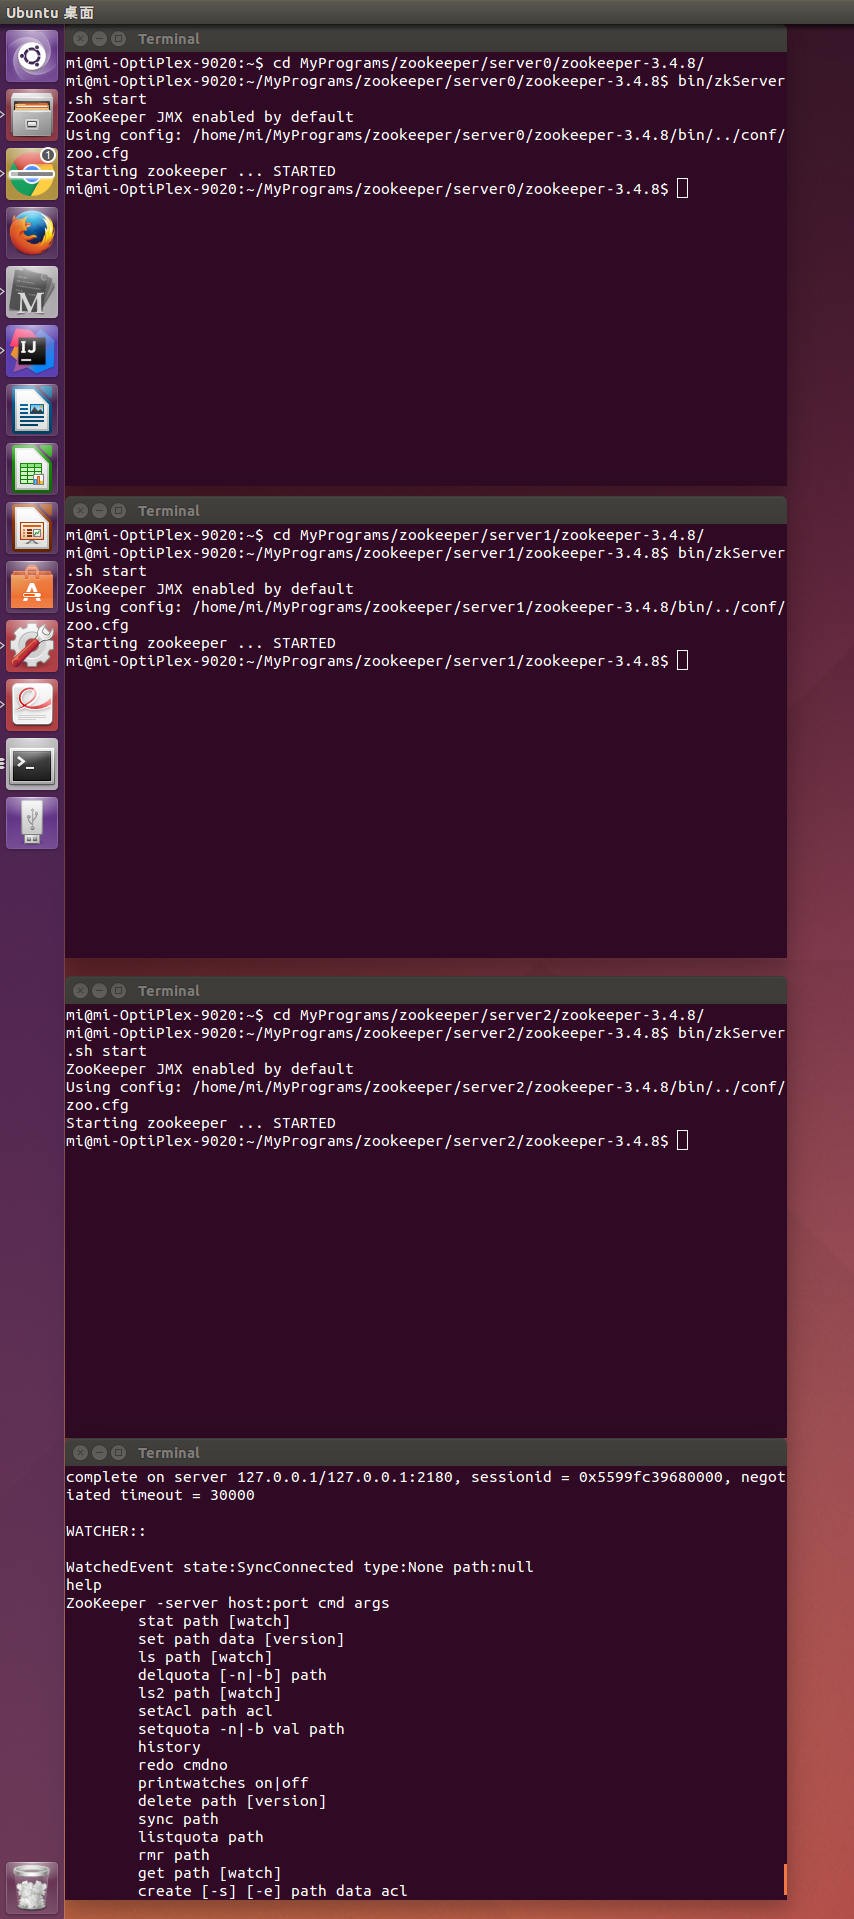
Task: Click the 'redo cmdno' help entry
Action: click(x=183, y=1765)
